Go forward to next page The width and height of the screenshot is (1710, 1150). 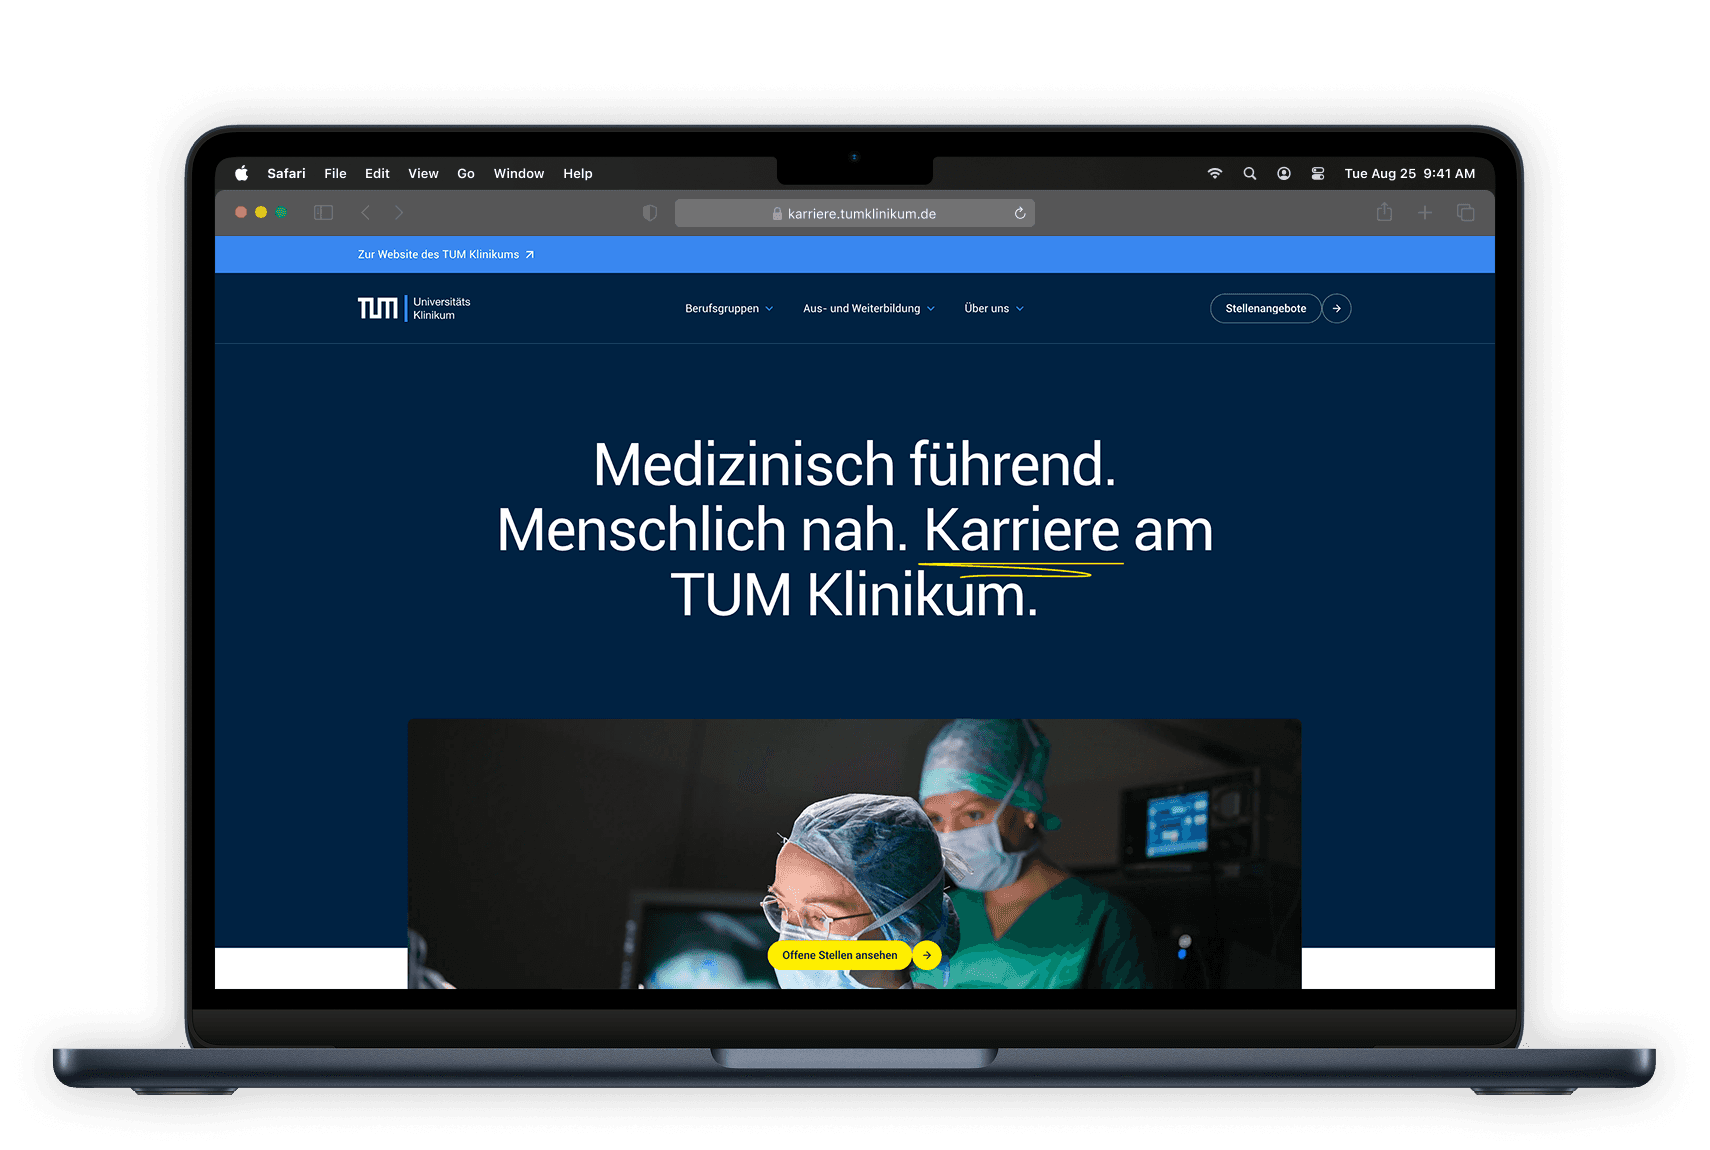399,212
